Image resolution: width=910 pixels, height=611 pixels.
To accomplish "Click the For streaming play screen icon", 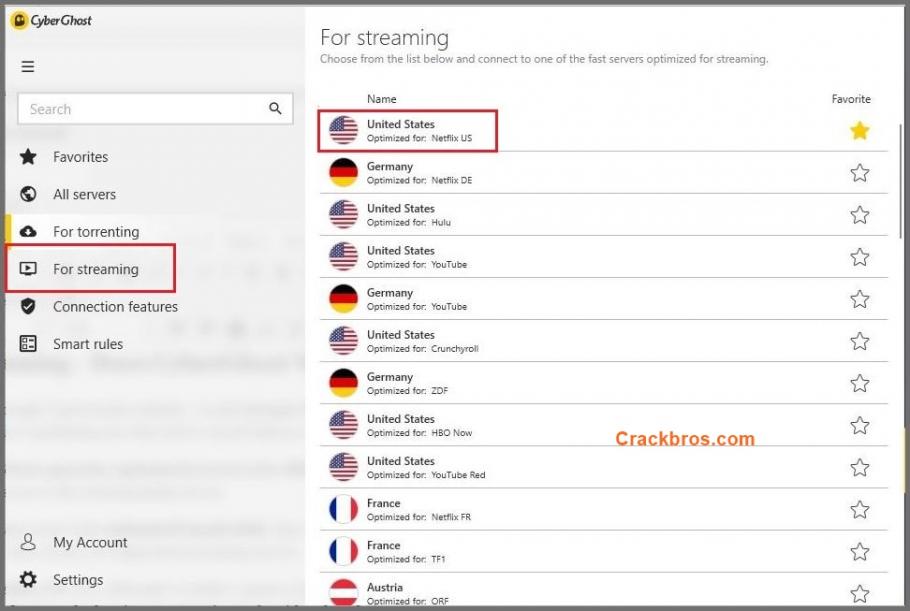I will point(28,269).
